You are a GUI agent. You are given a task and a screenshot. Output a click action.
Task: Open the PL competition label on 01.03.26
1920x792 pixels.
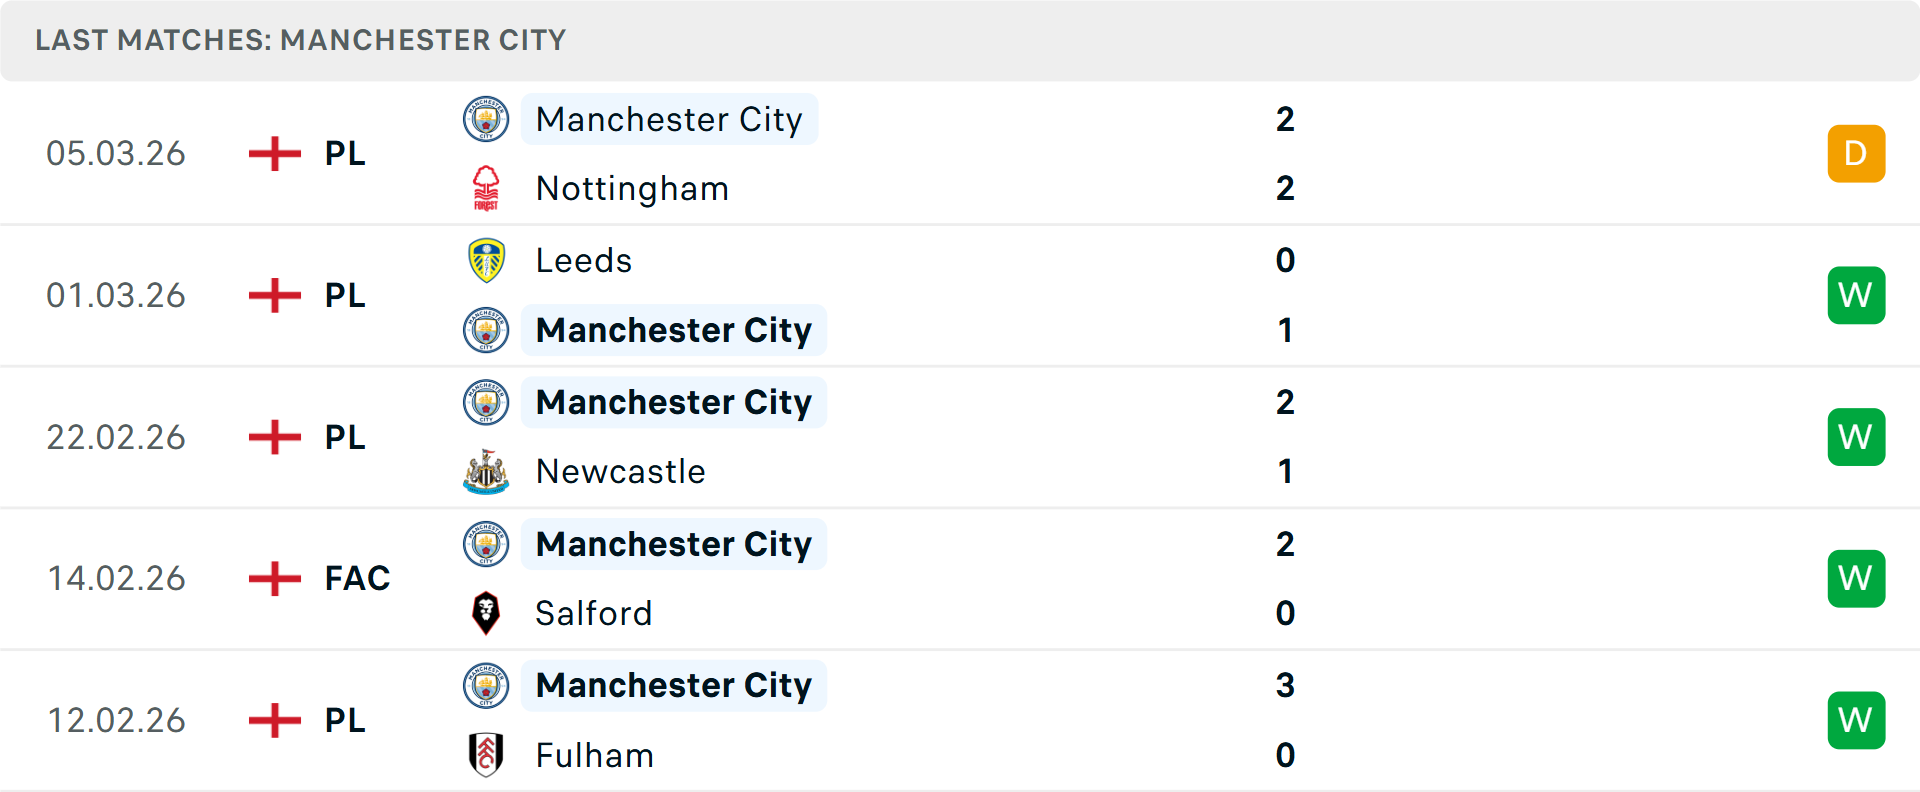tap(343, 295)
